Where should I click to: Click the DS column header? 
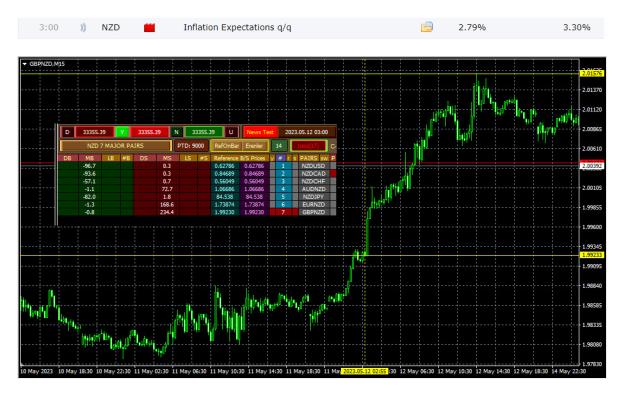[x=143, y=158]
